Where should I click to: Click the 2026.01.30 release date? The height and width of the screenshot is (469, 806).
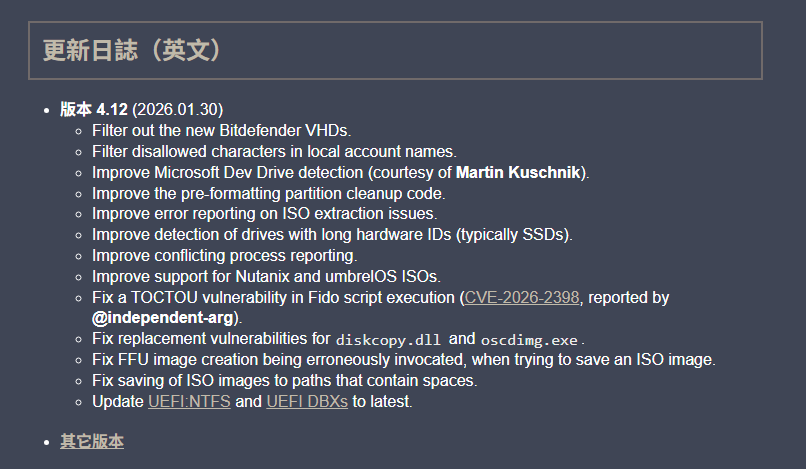tap(178, 109)
